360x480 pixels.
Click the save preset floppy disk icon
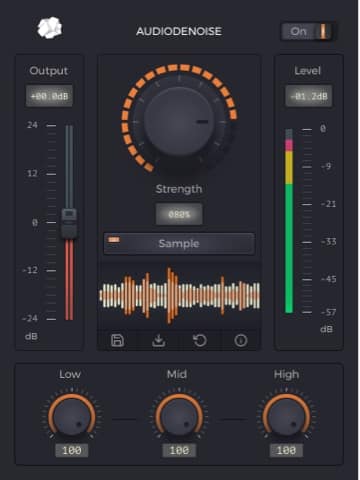coord(117,340)
